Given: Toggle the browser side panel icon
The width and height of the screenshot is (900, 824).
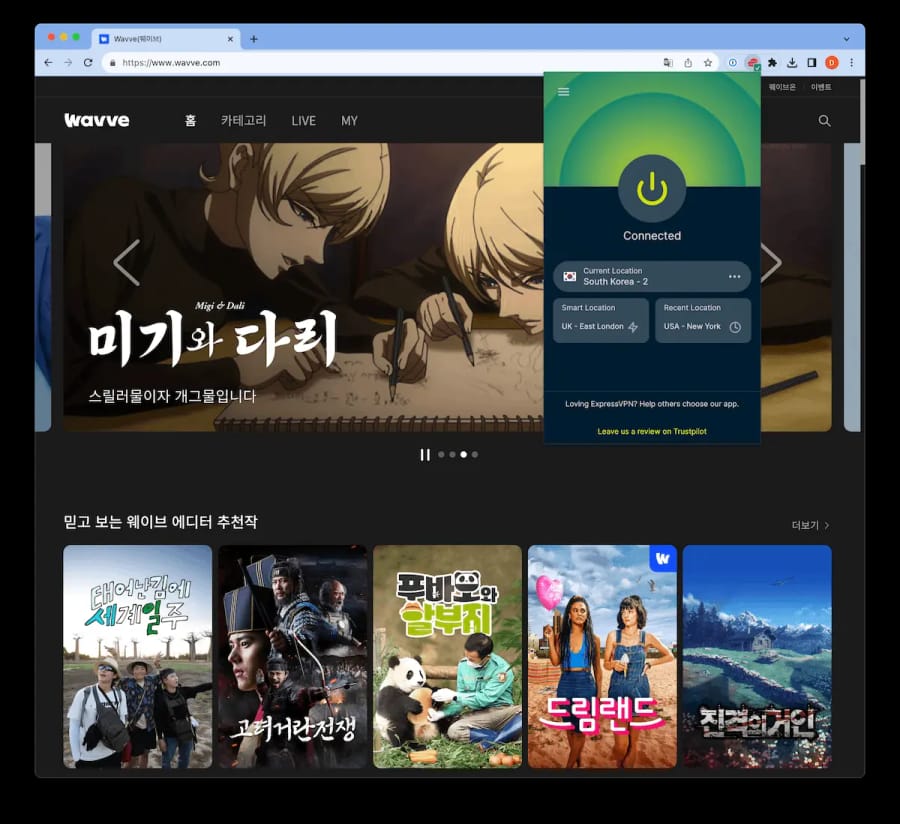Looking at the screenshot, I should (812, 63).
